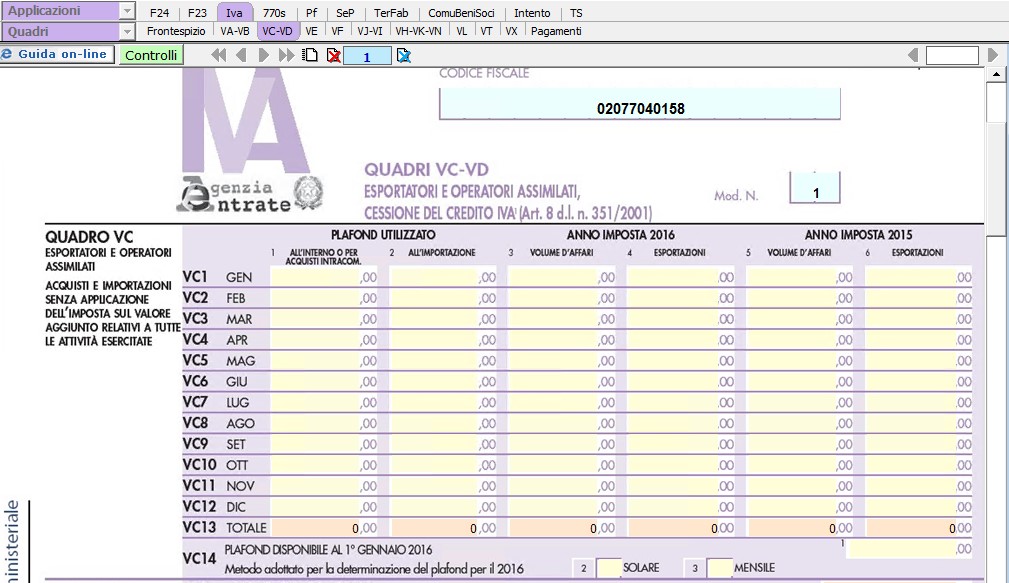Switch to the VE quadro

[311, 31]
